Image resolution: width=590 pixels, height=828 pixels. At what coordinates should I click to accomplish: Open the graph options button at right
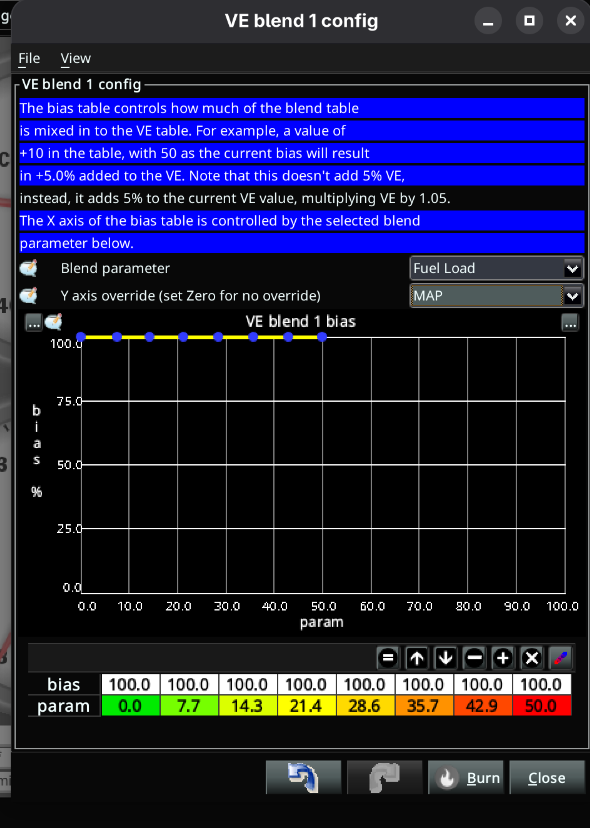(x=570, y=322)
